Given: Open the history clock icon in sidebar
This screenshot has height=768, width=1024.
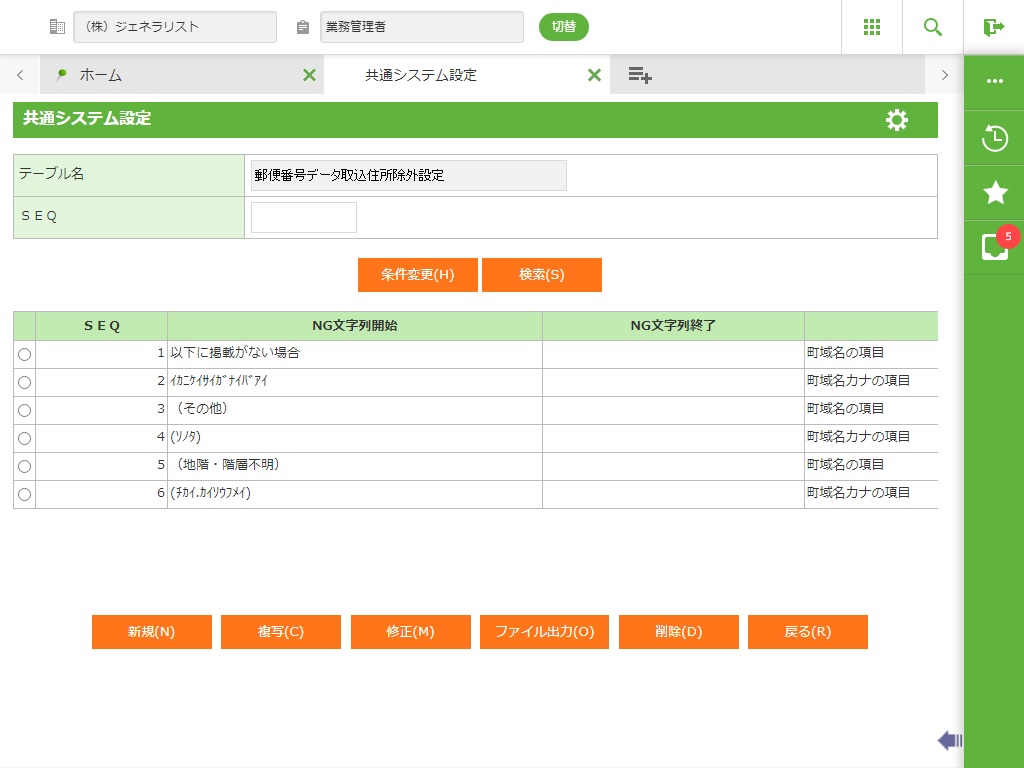Looking at the screenshot, I should (x=994, y=138).
